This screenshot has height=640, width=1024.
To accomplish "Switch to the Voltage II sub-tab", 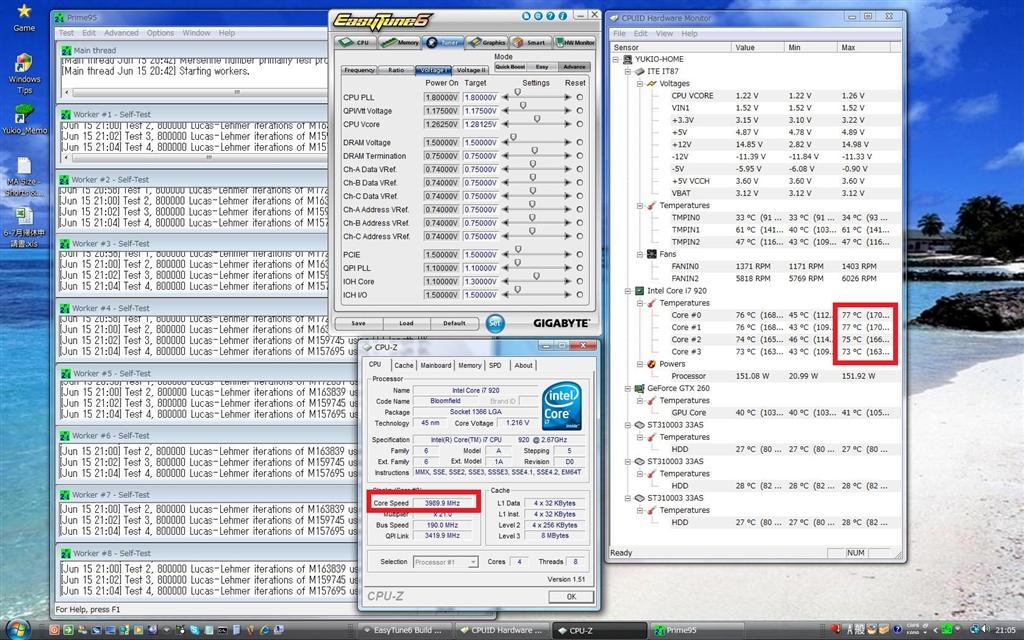I will pyautogui.click(x=471, y=70).
